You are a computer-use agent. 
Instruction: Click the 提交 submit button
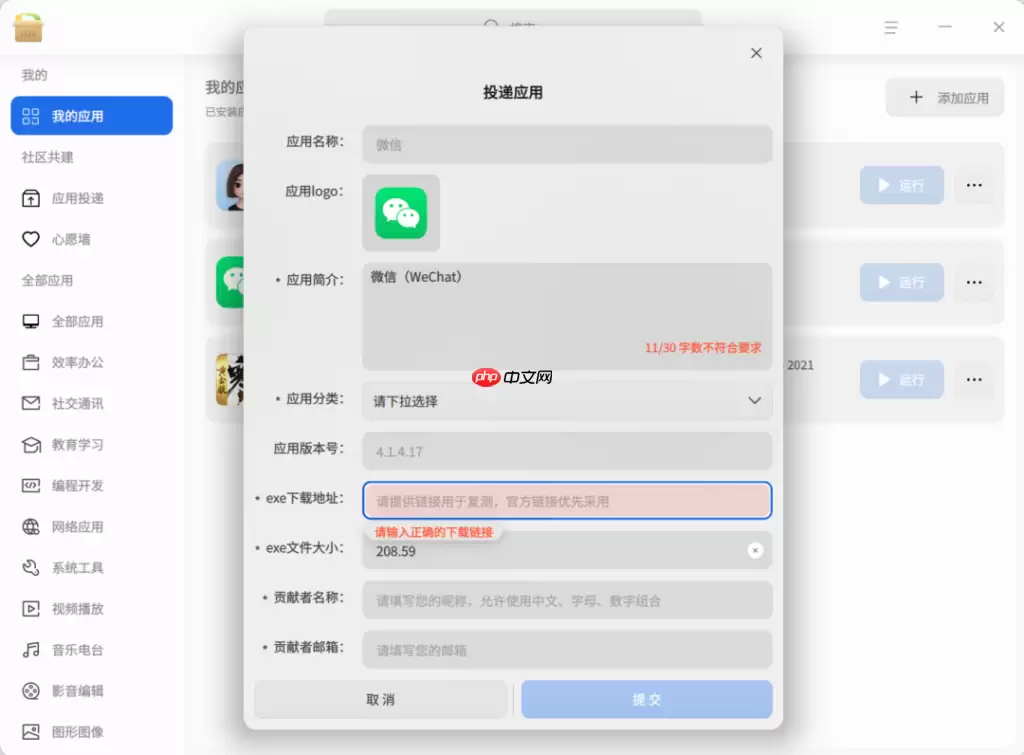646,699
